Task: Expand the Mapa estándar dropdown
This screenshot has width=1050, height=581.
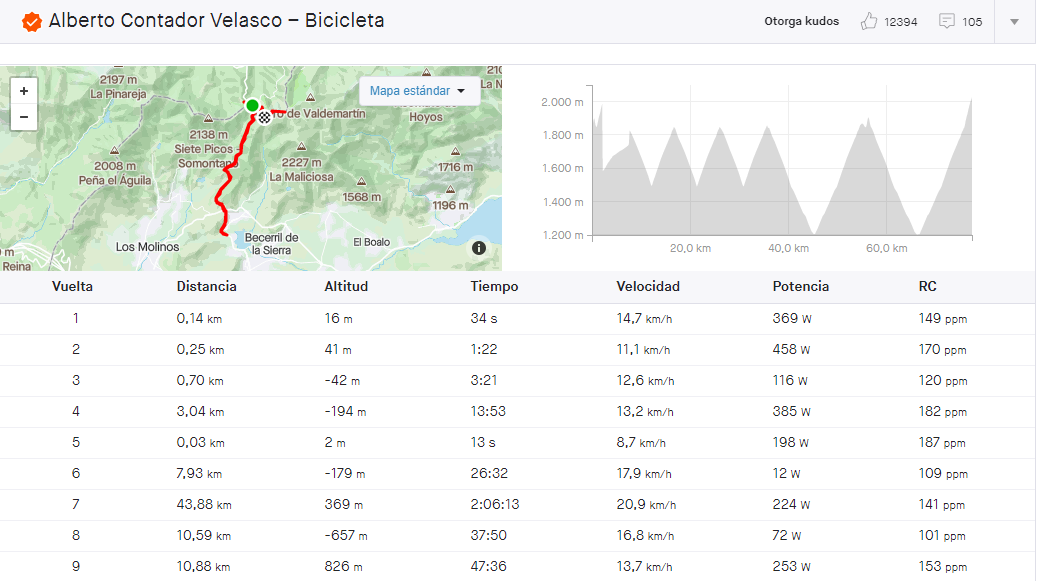Action: tap(419, 91)
